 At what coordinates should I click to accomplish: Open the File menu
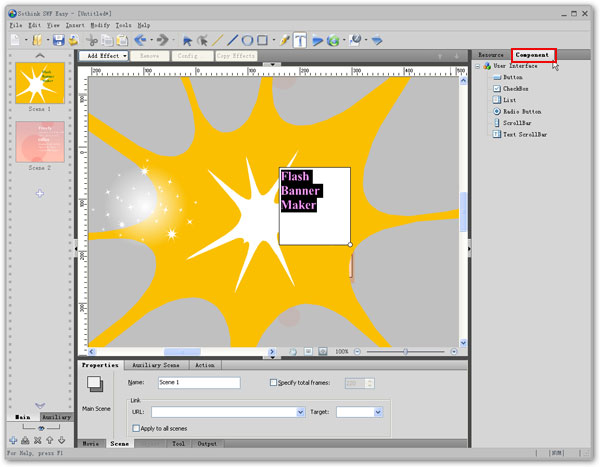tap(16, 25)
